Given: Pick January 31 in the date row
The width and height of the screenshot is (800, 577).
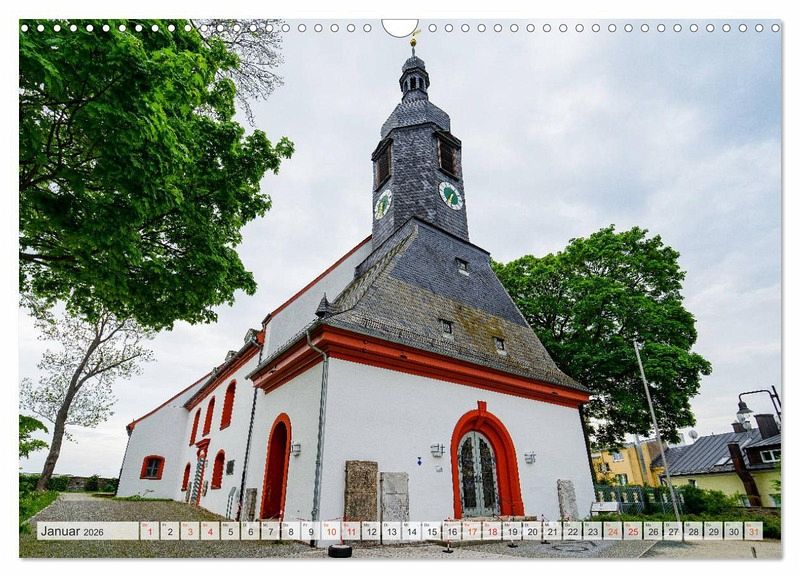Looking at the screenshot, I should tap(754, 531).
